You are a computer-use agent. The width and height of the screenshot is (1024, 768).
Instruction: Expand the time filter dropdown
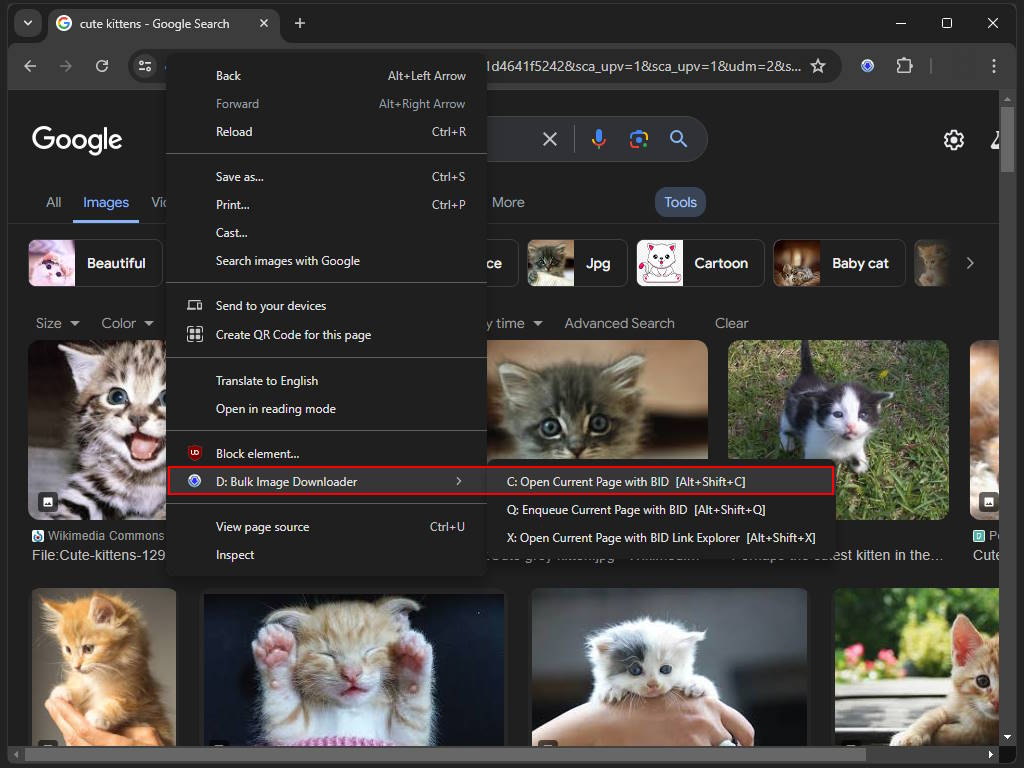(515, 323)
